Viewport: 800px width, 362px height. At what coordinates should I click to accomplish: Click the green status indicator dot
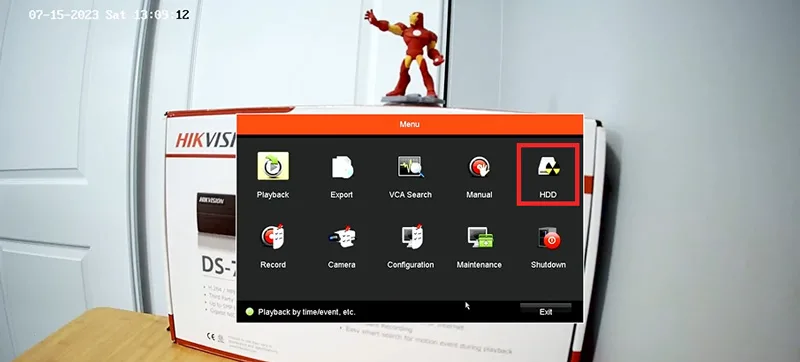coord(249,312)
